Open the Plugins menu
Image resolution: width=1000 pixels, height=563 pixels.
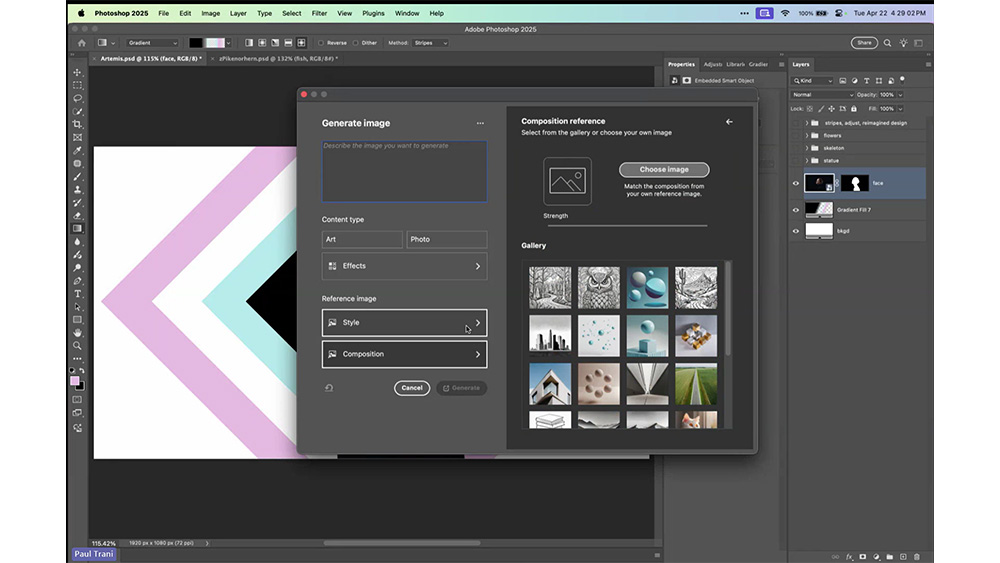tap(373, 13)
